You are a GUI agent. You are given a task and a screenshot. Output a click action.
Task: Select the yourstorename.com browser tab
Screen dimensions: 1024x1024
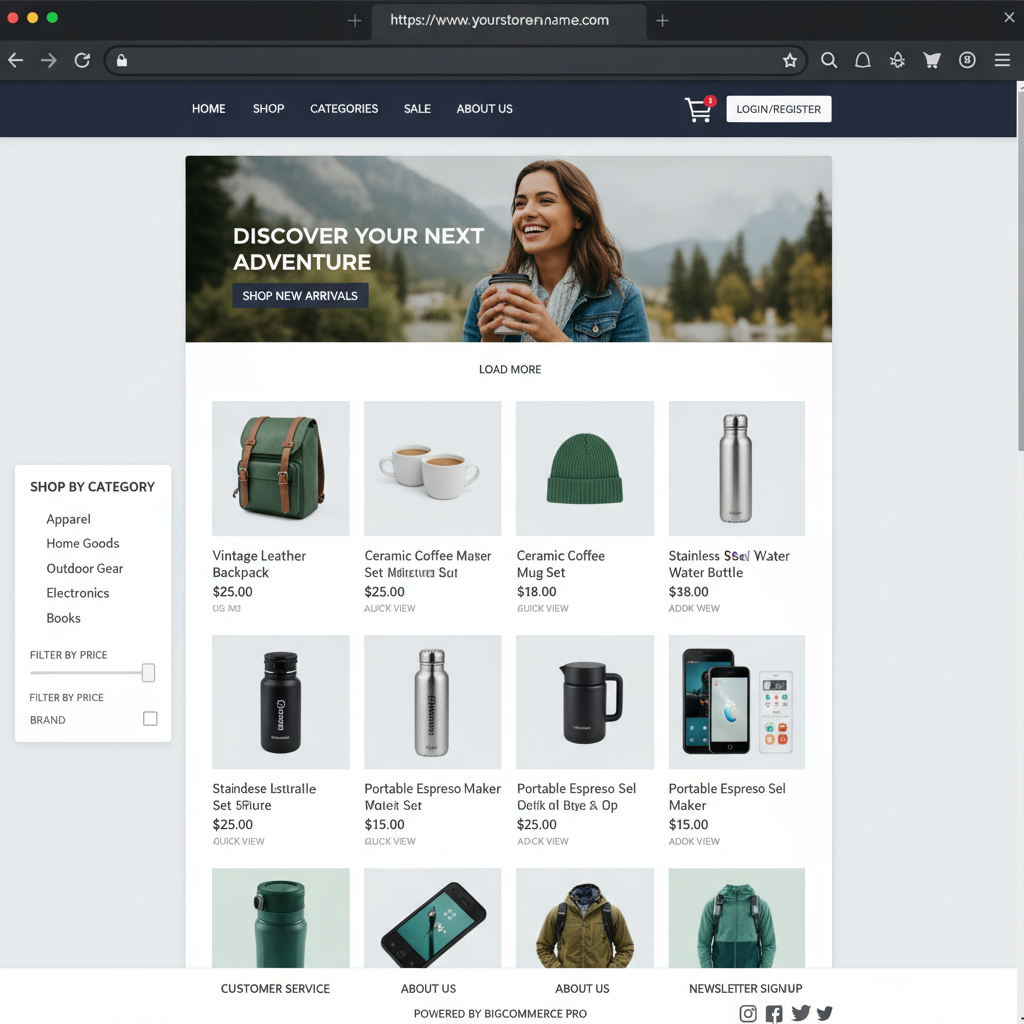pos(509,21)
